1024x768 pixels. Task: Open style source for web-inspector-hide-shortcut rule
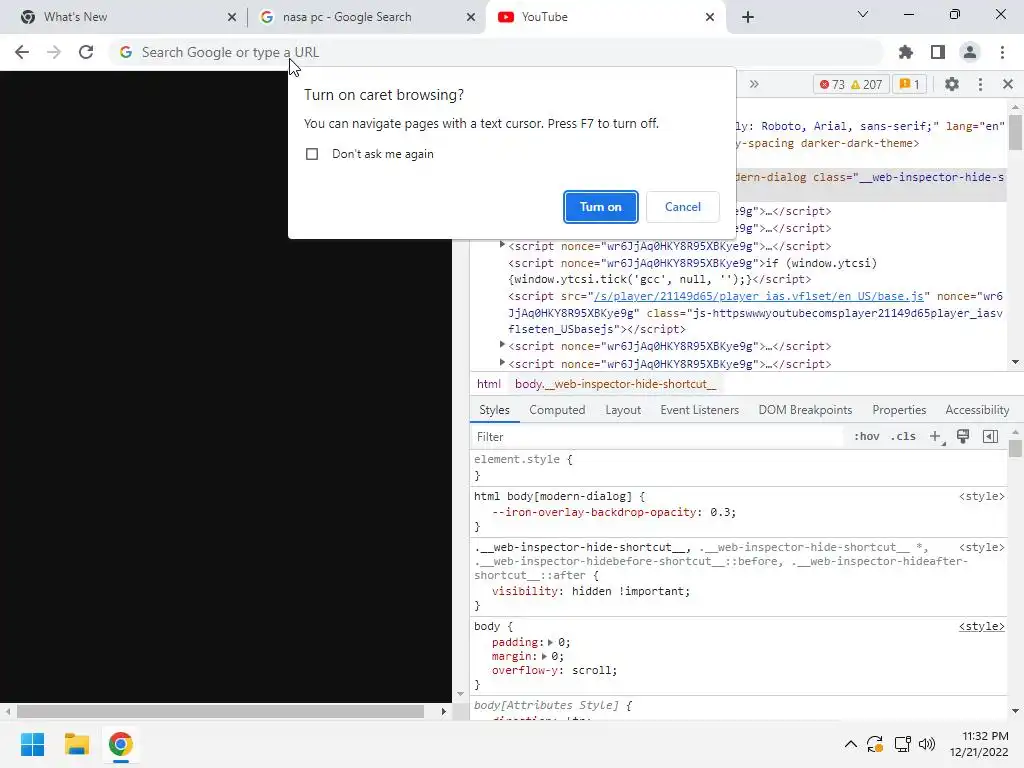(x=982, y=547)
